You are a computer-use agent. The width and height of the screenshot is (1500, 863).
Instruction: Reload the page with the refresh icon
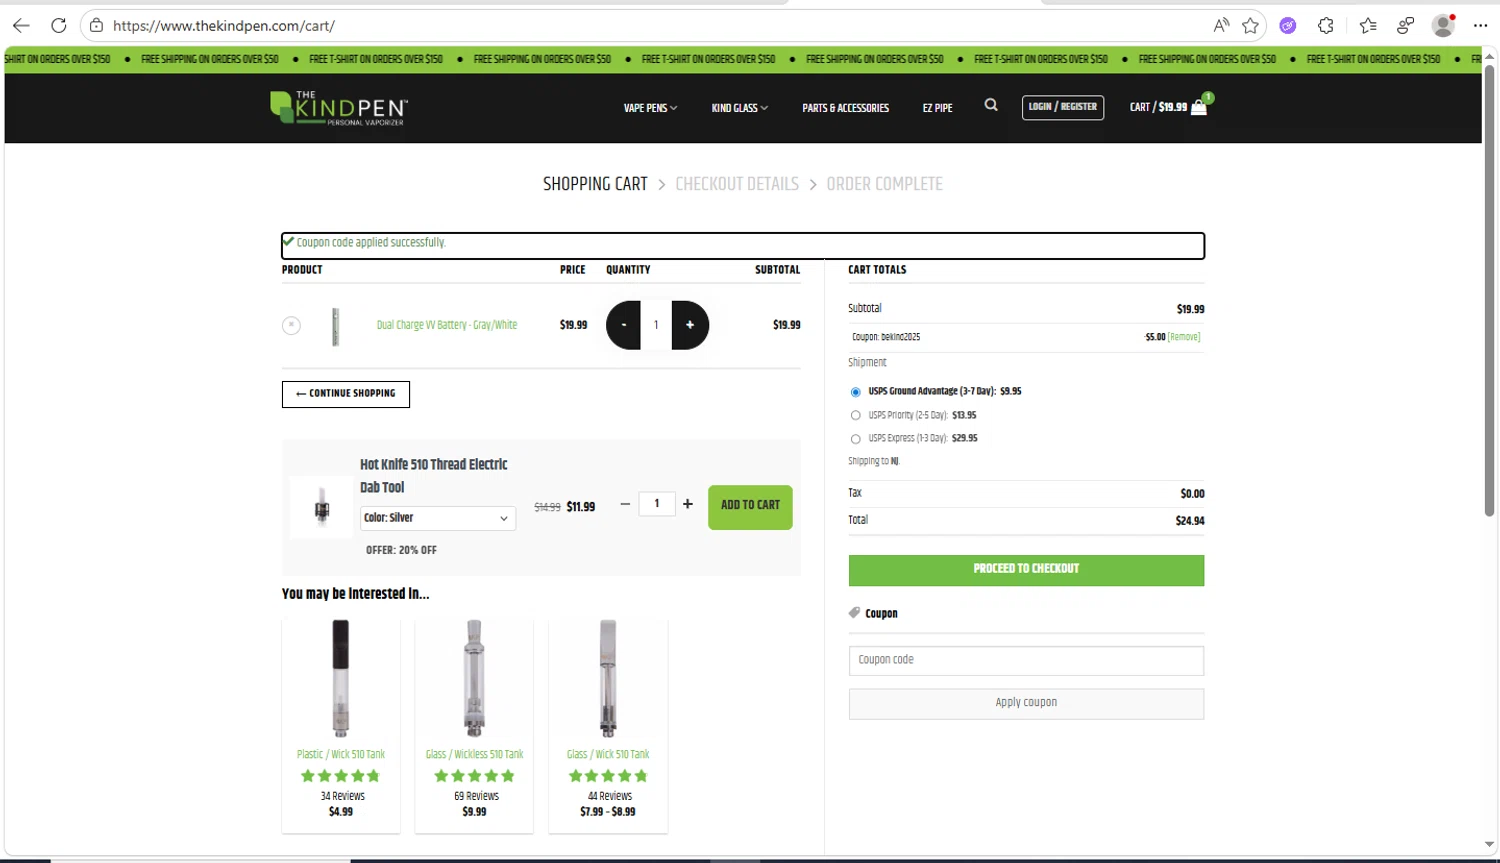[x=59, y=26]
